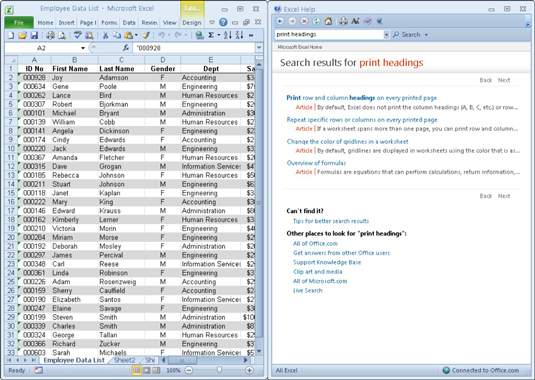Select the Format Painter brush icon
This screenshot has height=380, width=535.
(x=146, y=35)
